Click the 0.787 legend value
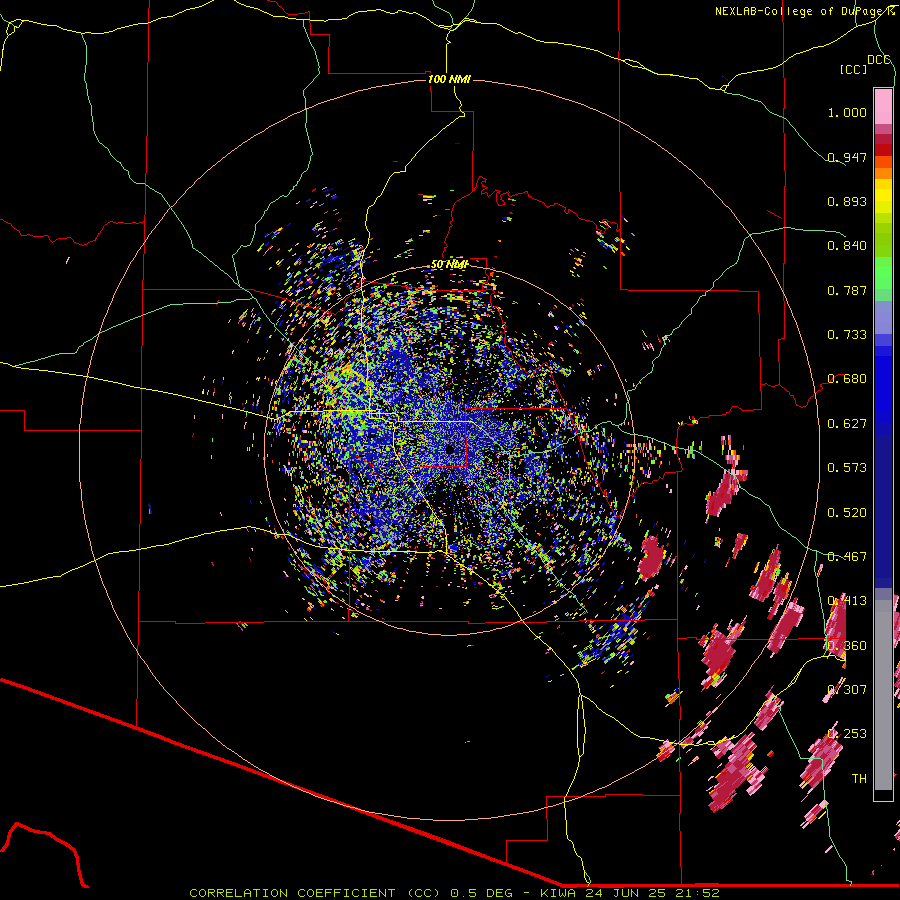The image size is (900, 900). pos(847,290)
